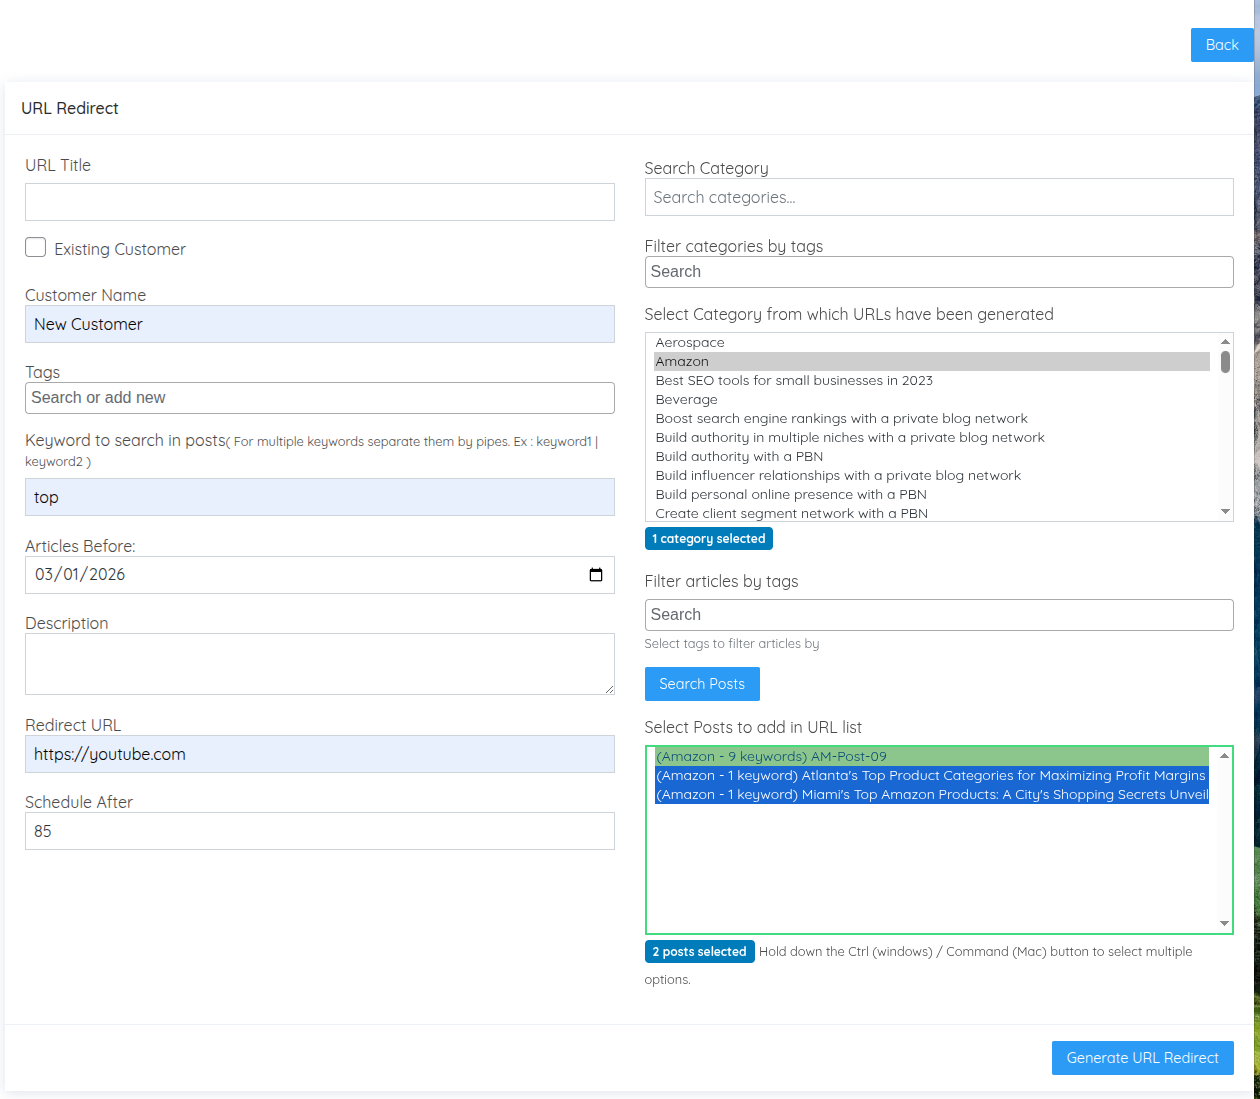Select the Beverage category in list
The height and width of the screenshot is (1099, 1260).
[x=686, y=400]
